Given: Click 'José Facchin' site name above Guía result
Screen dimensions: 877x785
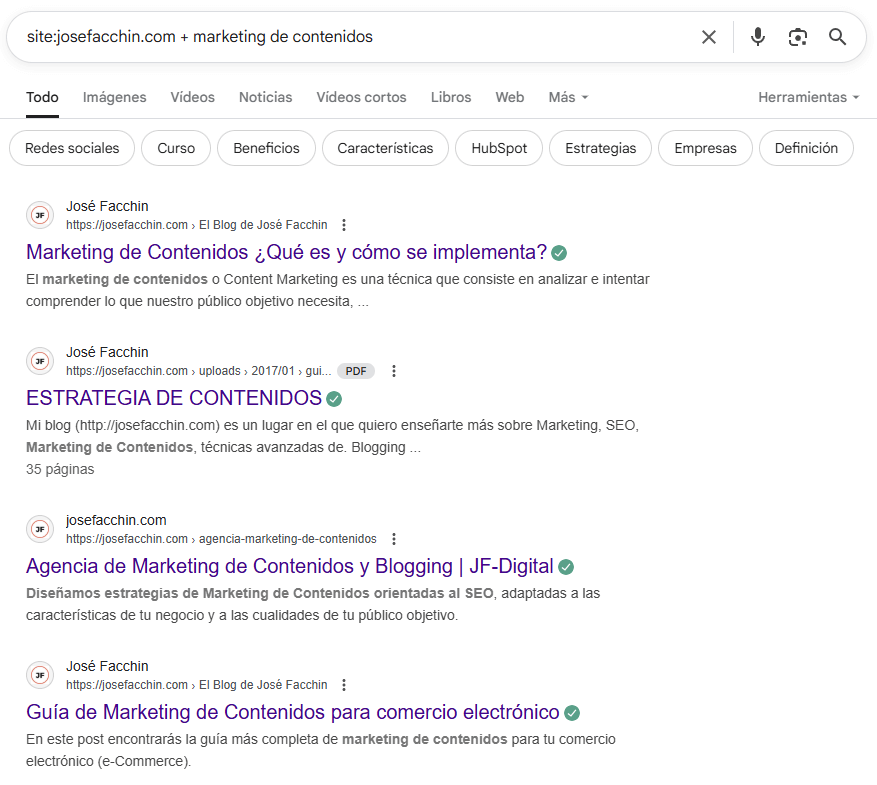Looking at the screenshot, I should coord(107,666).
